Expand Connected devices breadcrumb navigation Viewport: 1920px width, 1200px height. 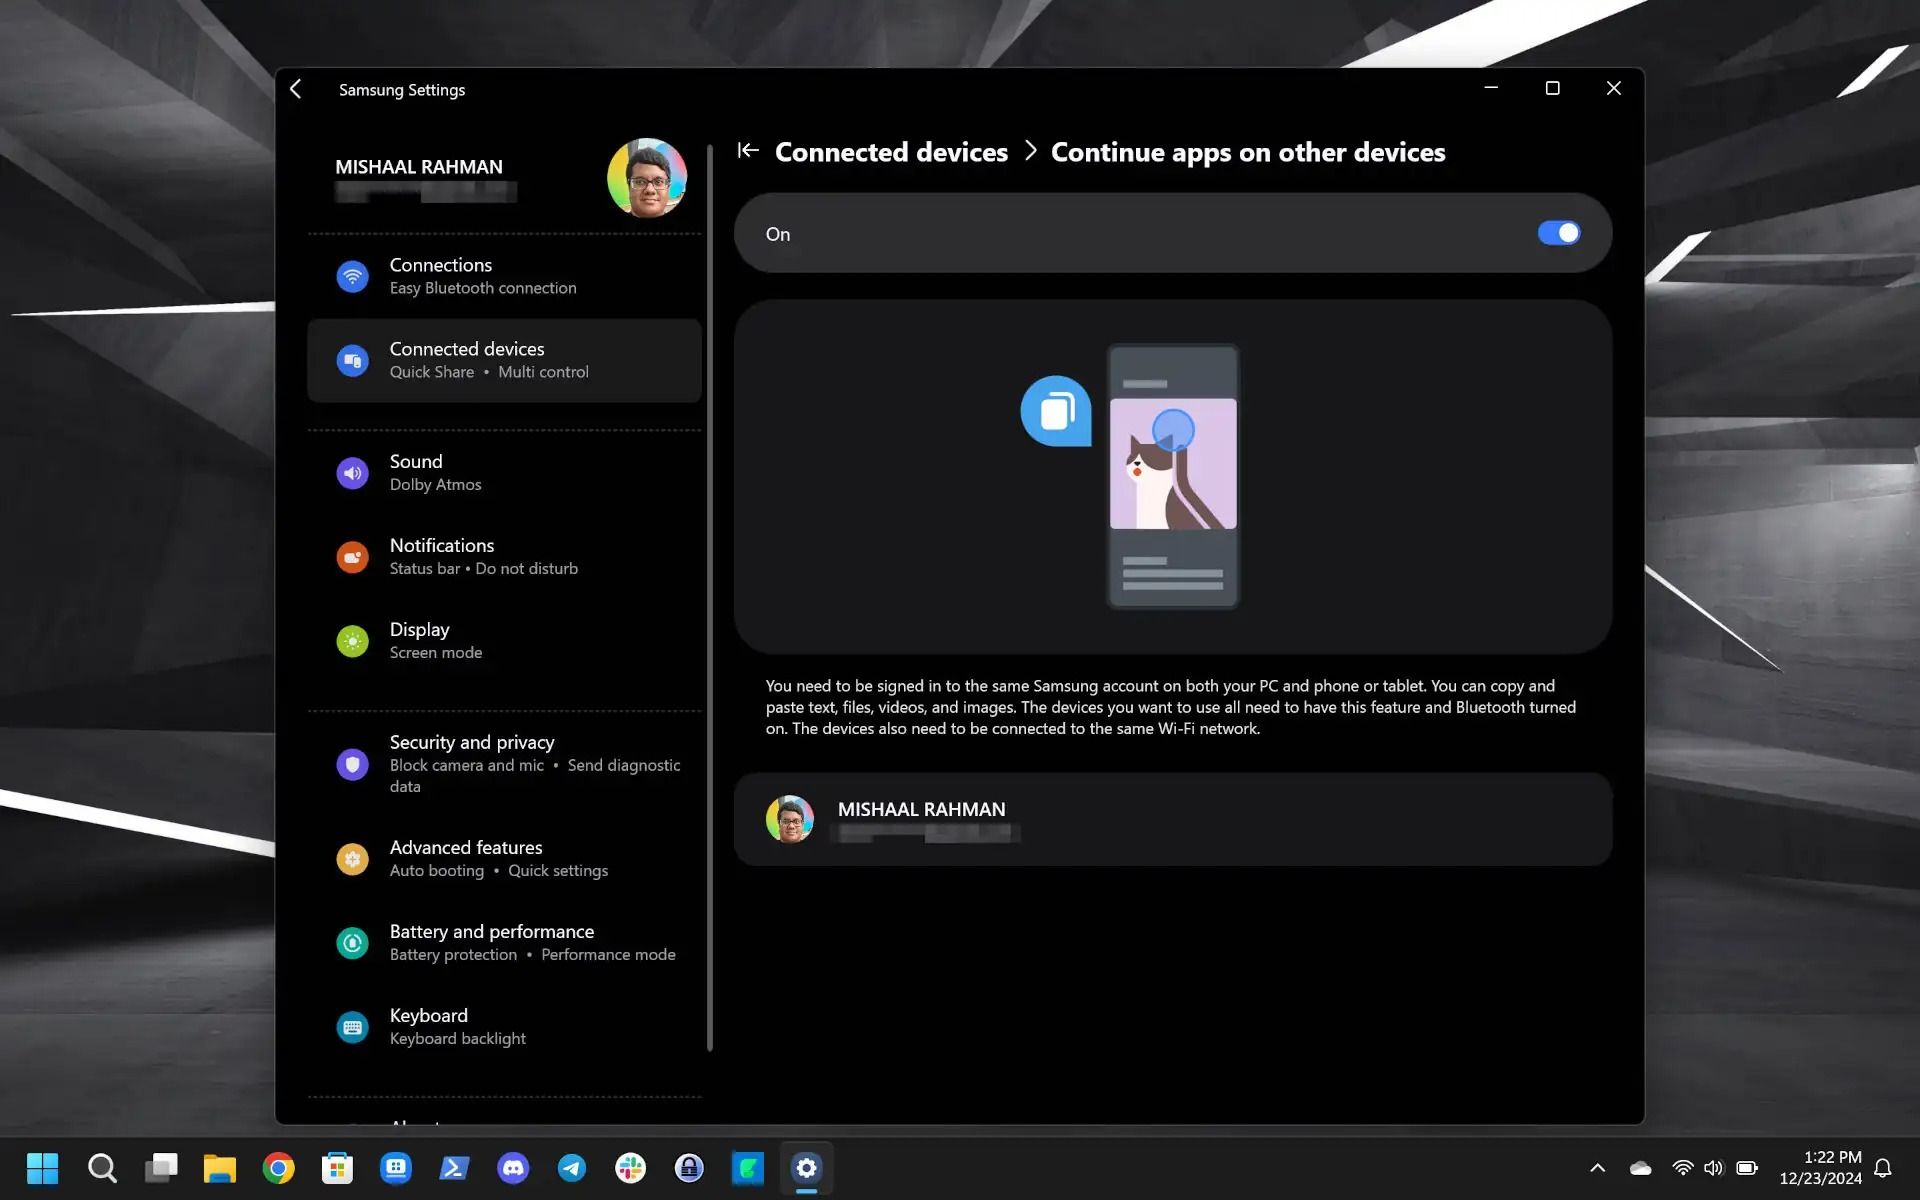892,151
